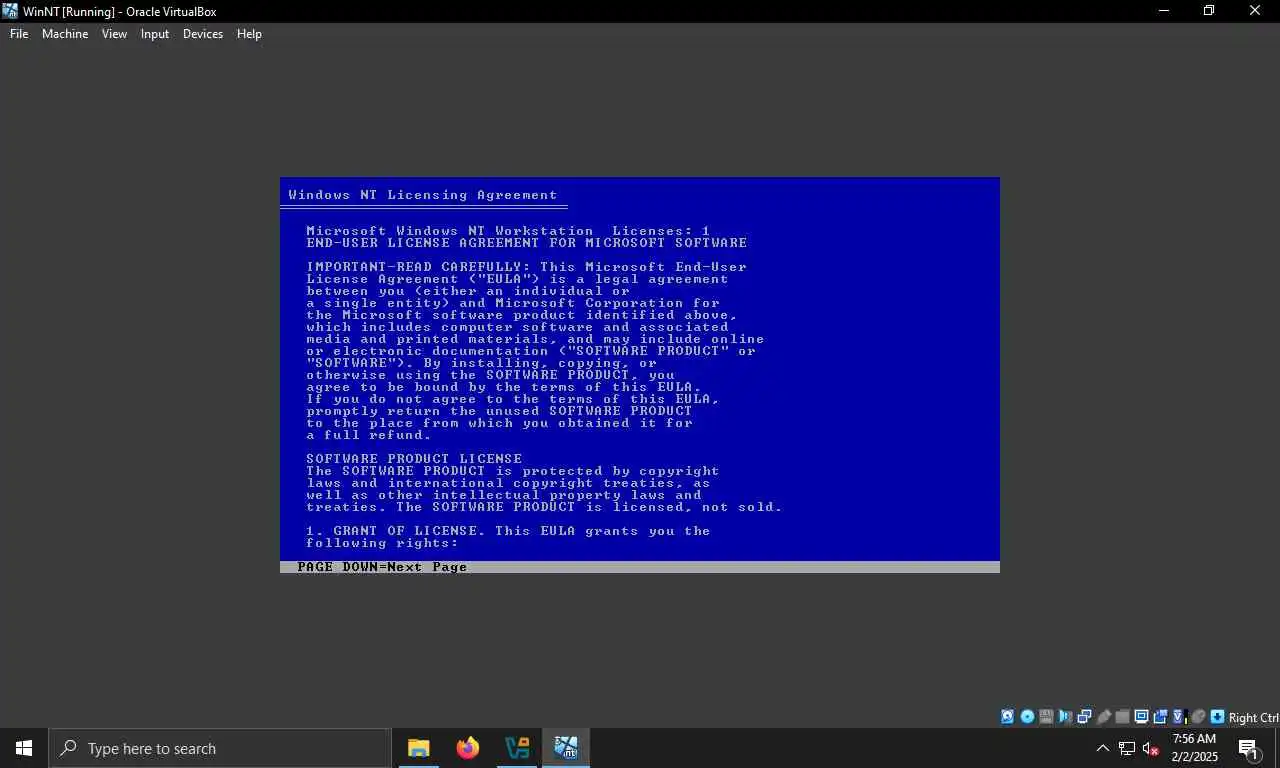Click the 'IMPORTANT-READ CAREFULLY' line
1280x768 pixels.
click(526, 267)
